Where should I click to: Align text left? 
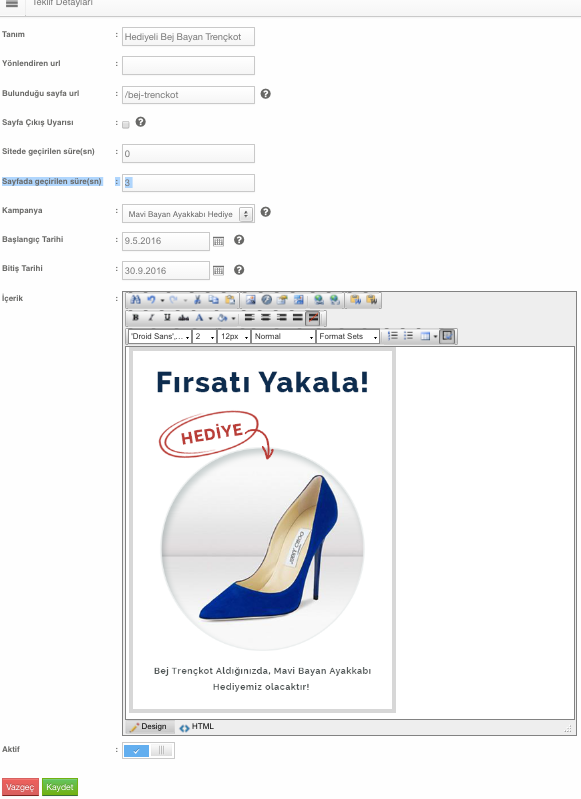(x=250, y=318)
